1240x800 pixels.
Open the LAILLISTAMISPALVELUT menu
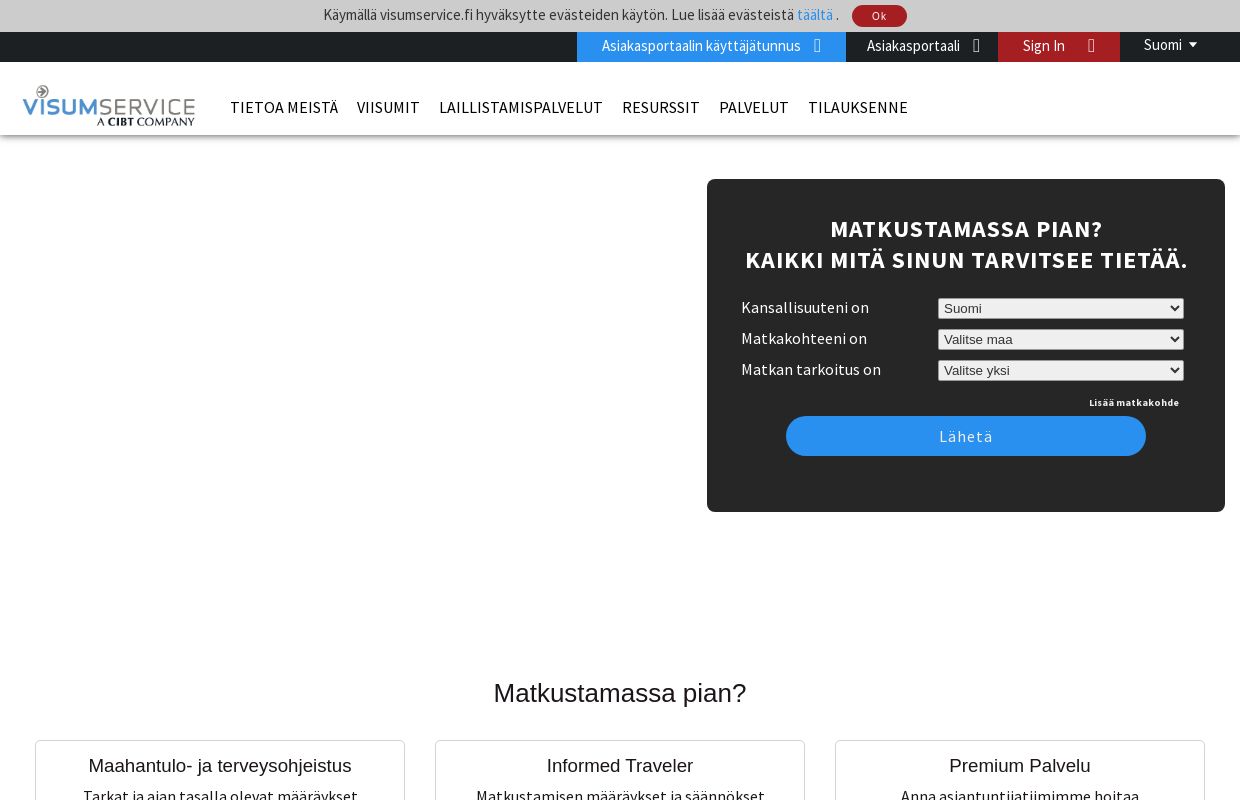tap(520, 107)
